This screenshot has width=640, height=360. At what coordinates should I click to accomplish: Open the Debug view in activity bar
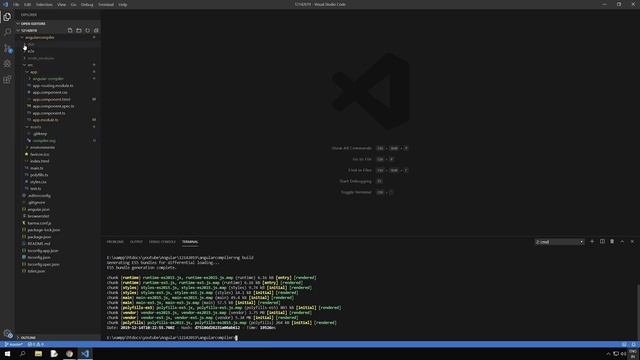click(x=7, y=64)
